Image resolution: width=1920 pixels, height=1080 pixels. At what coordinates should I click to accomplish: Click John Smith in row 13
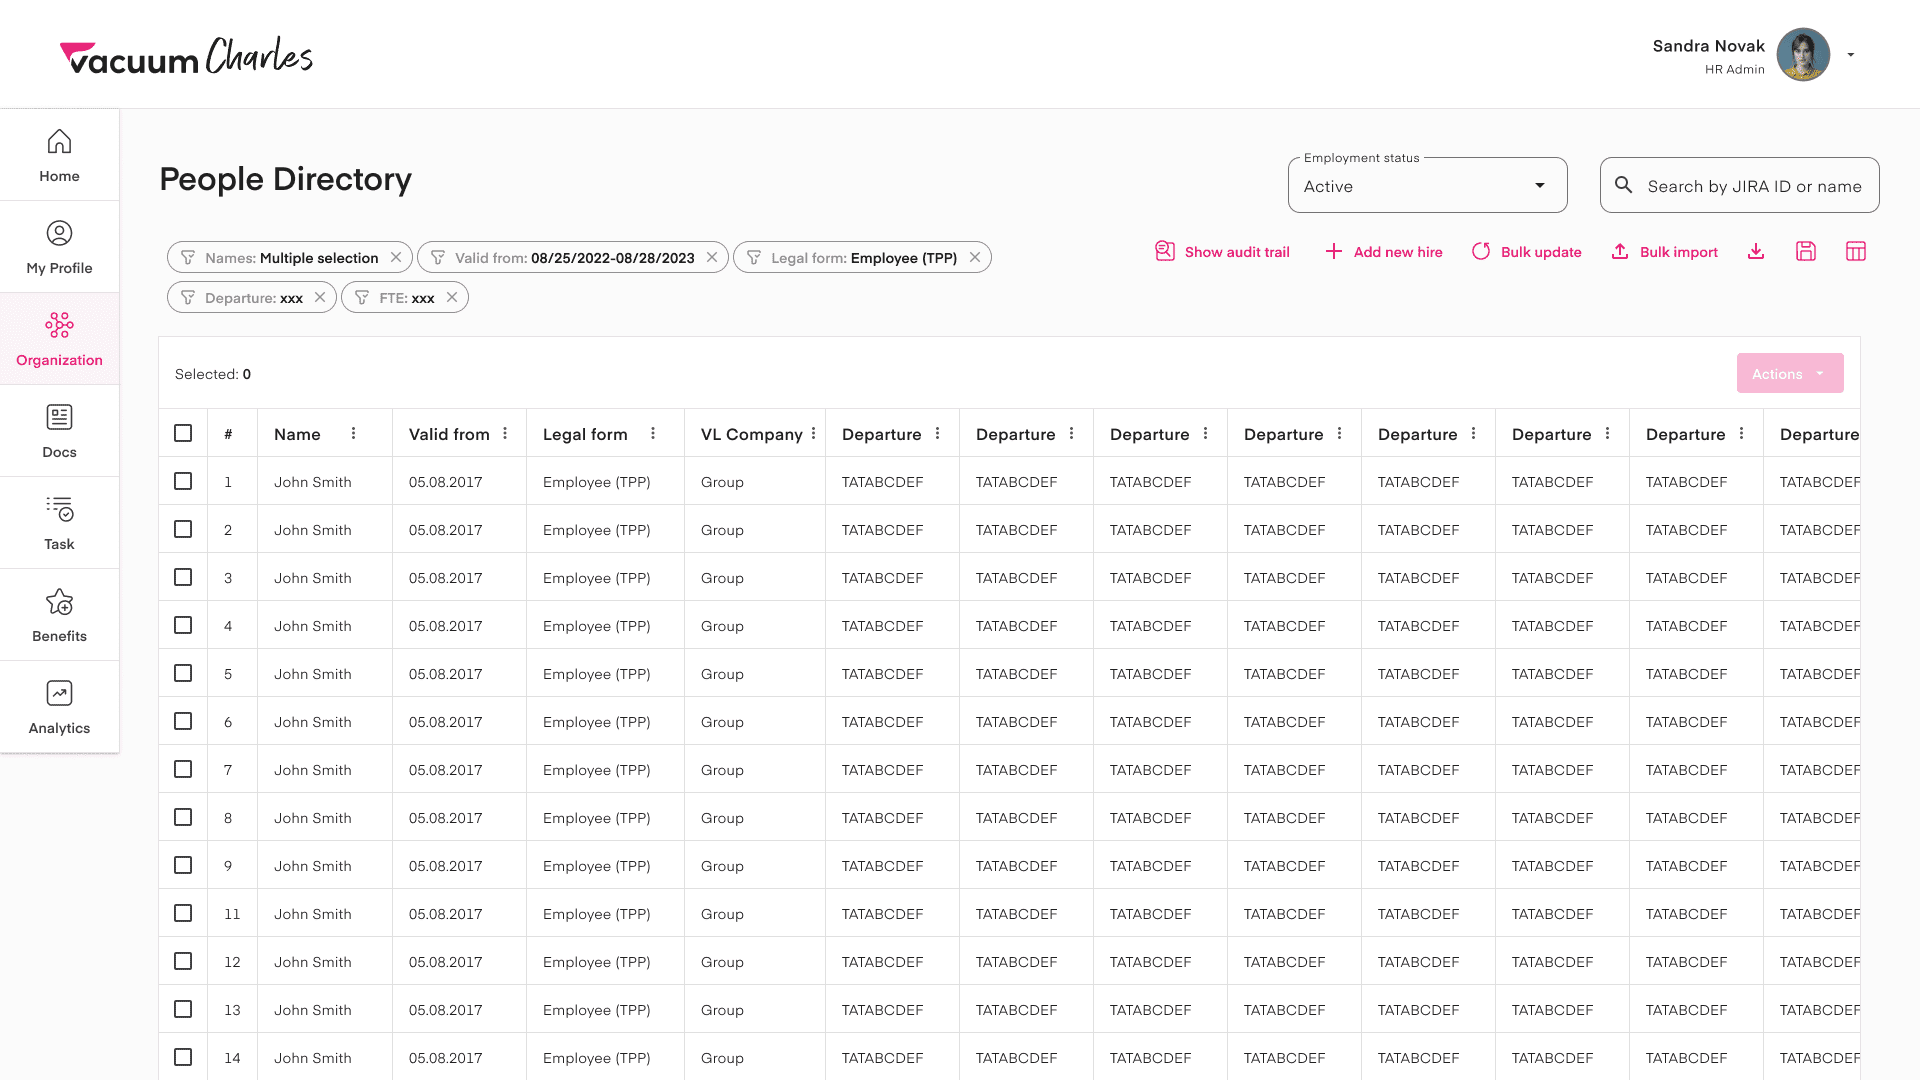pyautogui.click(x=313, y=1010)
